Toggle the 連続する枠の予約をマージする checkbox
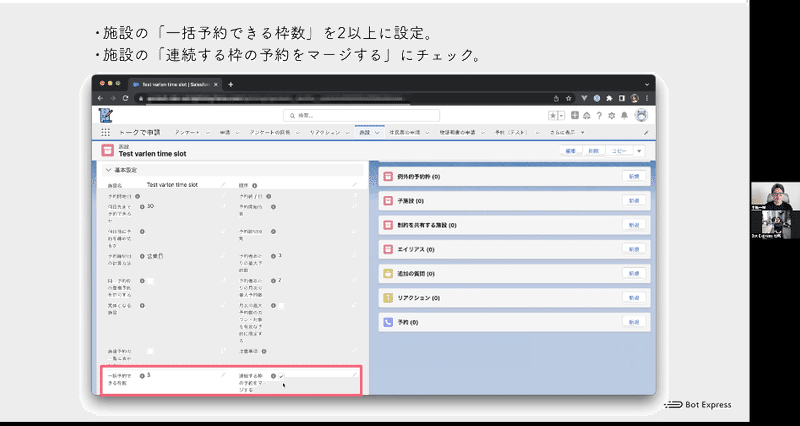This screenshot has height=426, width=800. tap(281, 377)
